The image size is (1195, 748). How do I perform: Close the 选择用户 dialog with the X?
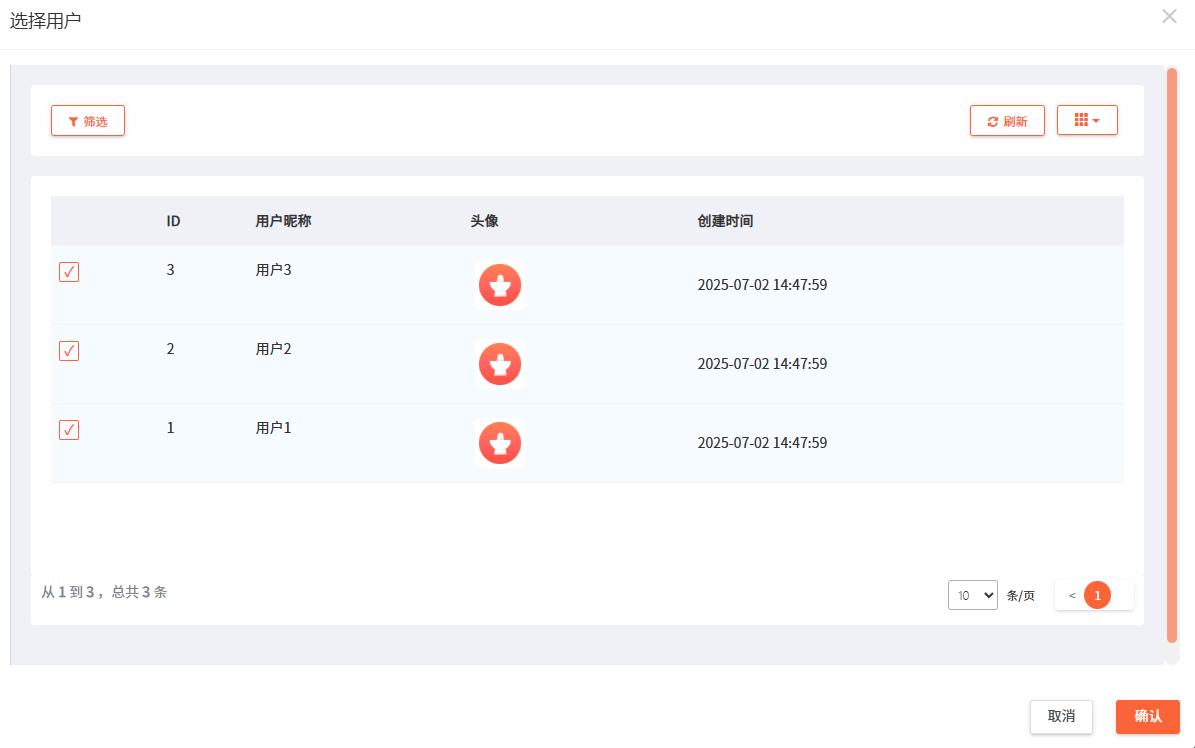[1169, 16]
